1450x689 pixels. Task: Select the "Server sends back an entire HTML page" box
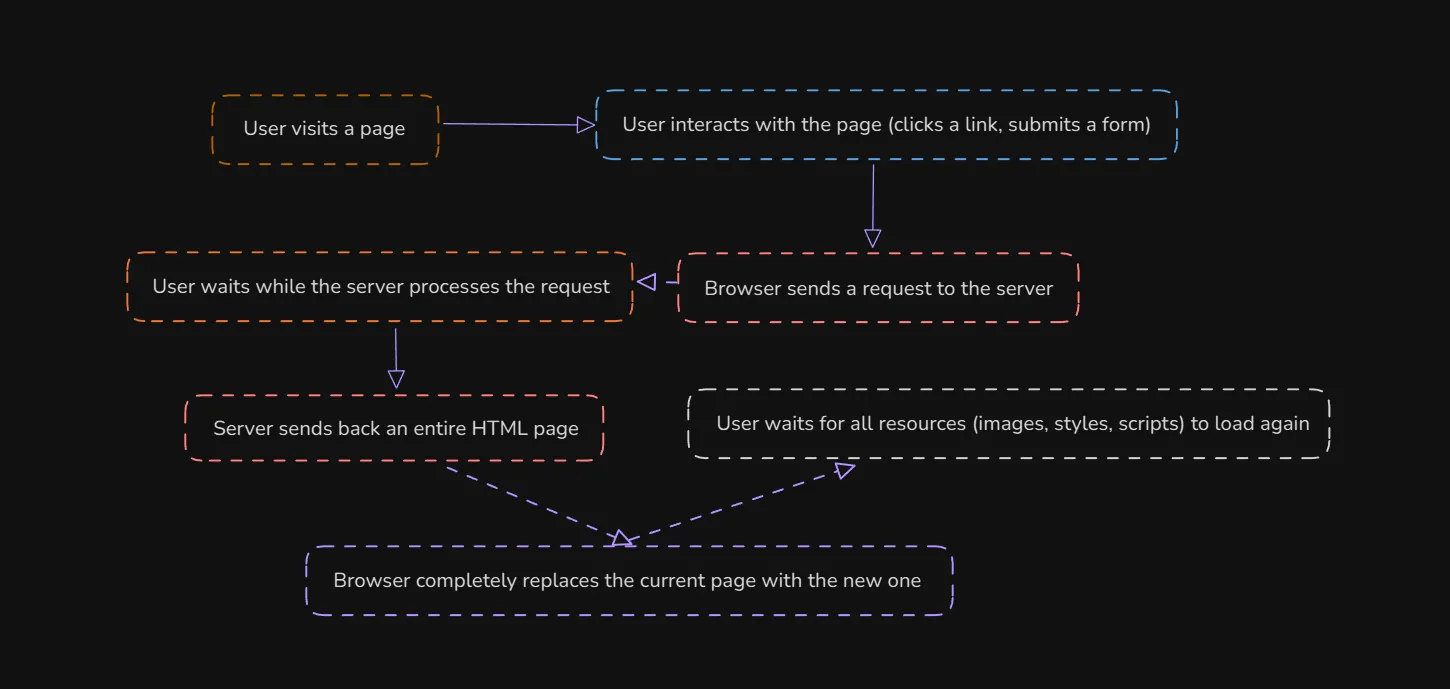[x=395, y=427]
